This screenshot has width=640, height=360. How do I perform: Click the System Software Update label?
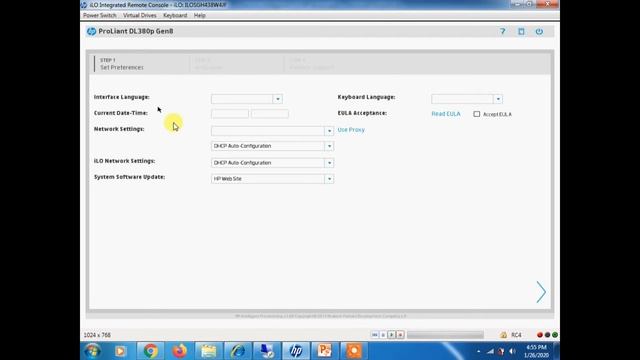click(129, 177)
